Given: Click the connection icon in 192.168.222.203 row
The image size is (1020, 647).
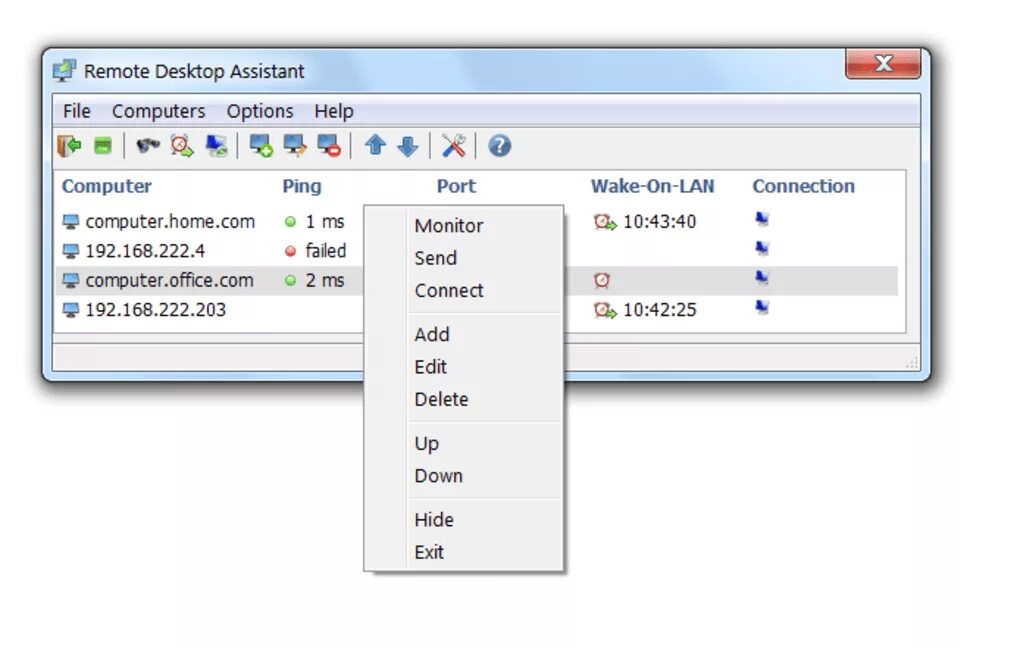Looking at the screenshot, I should pyautogui.click(x=762, y=307).
